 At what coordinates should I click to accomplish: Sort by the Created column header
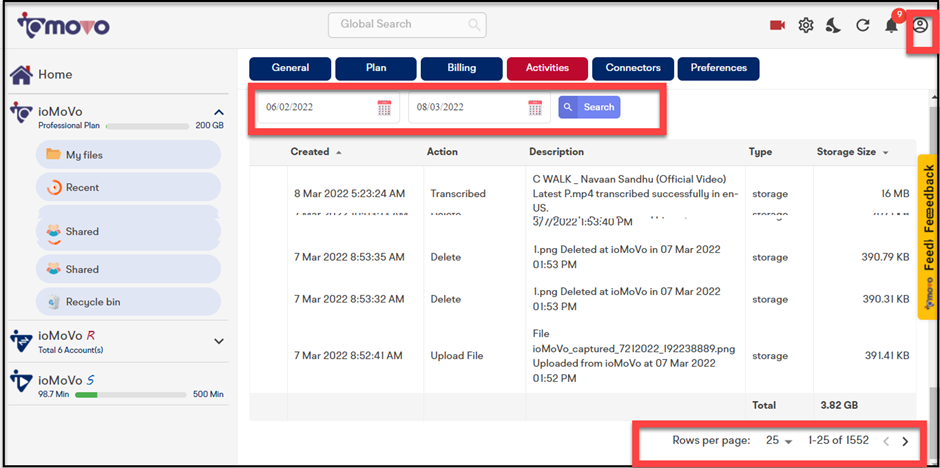point(310,152)
